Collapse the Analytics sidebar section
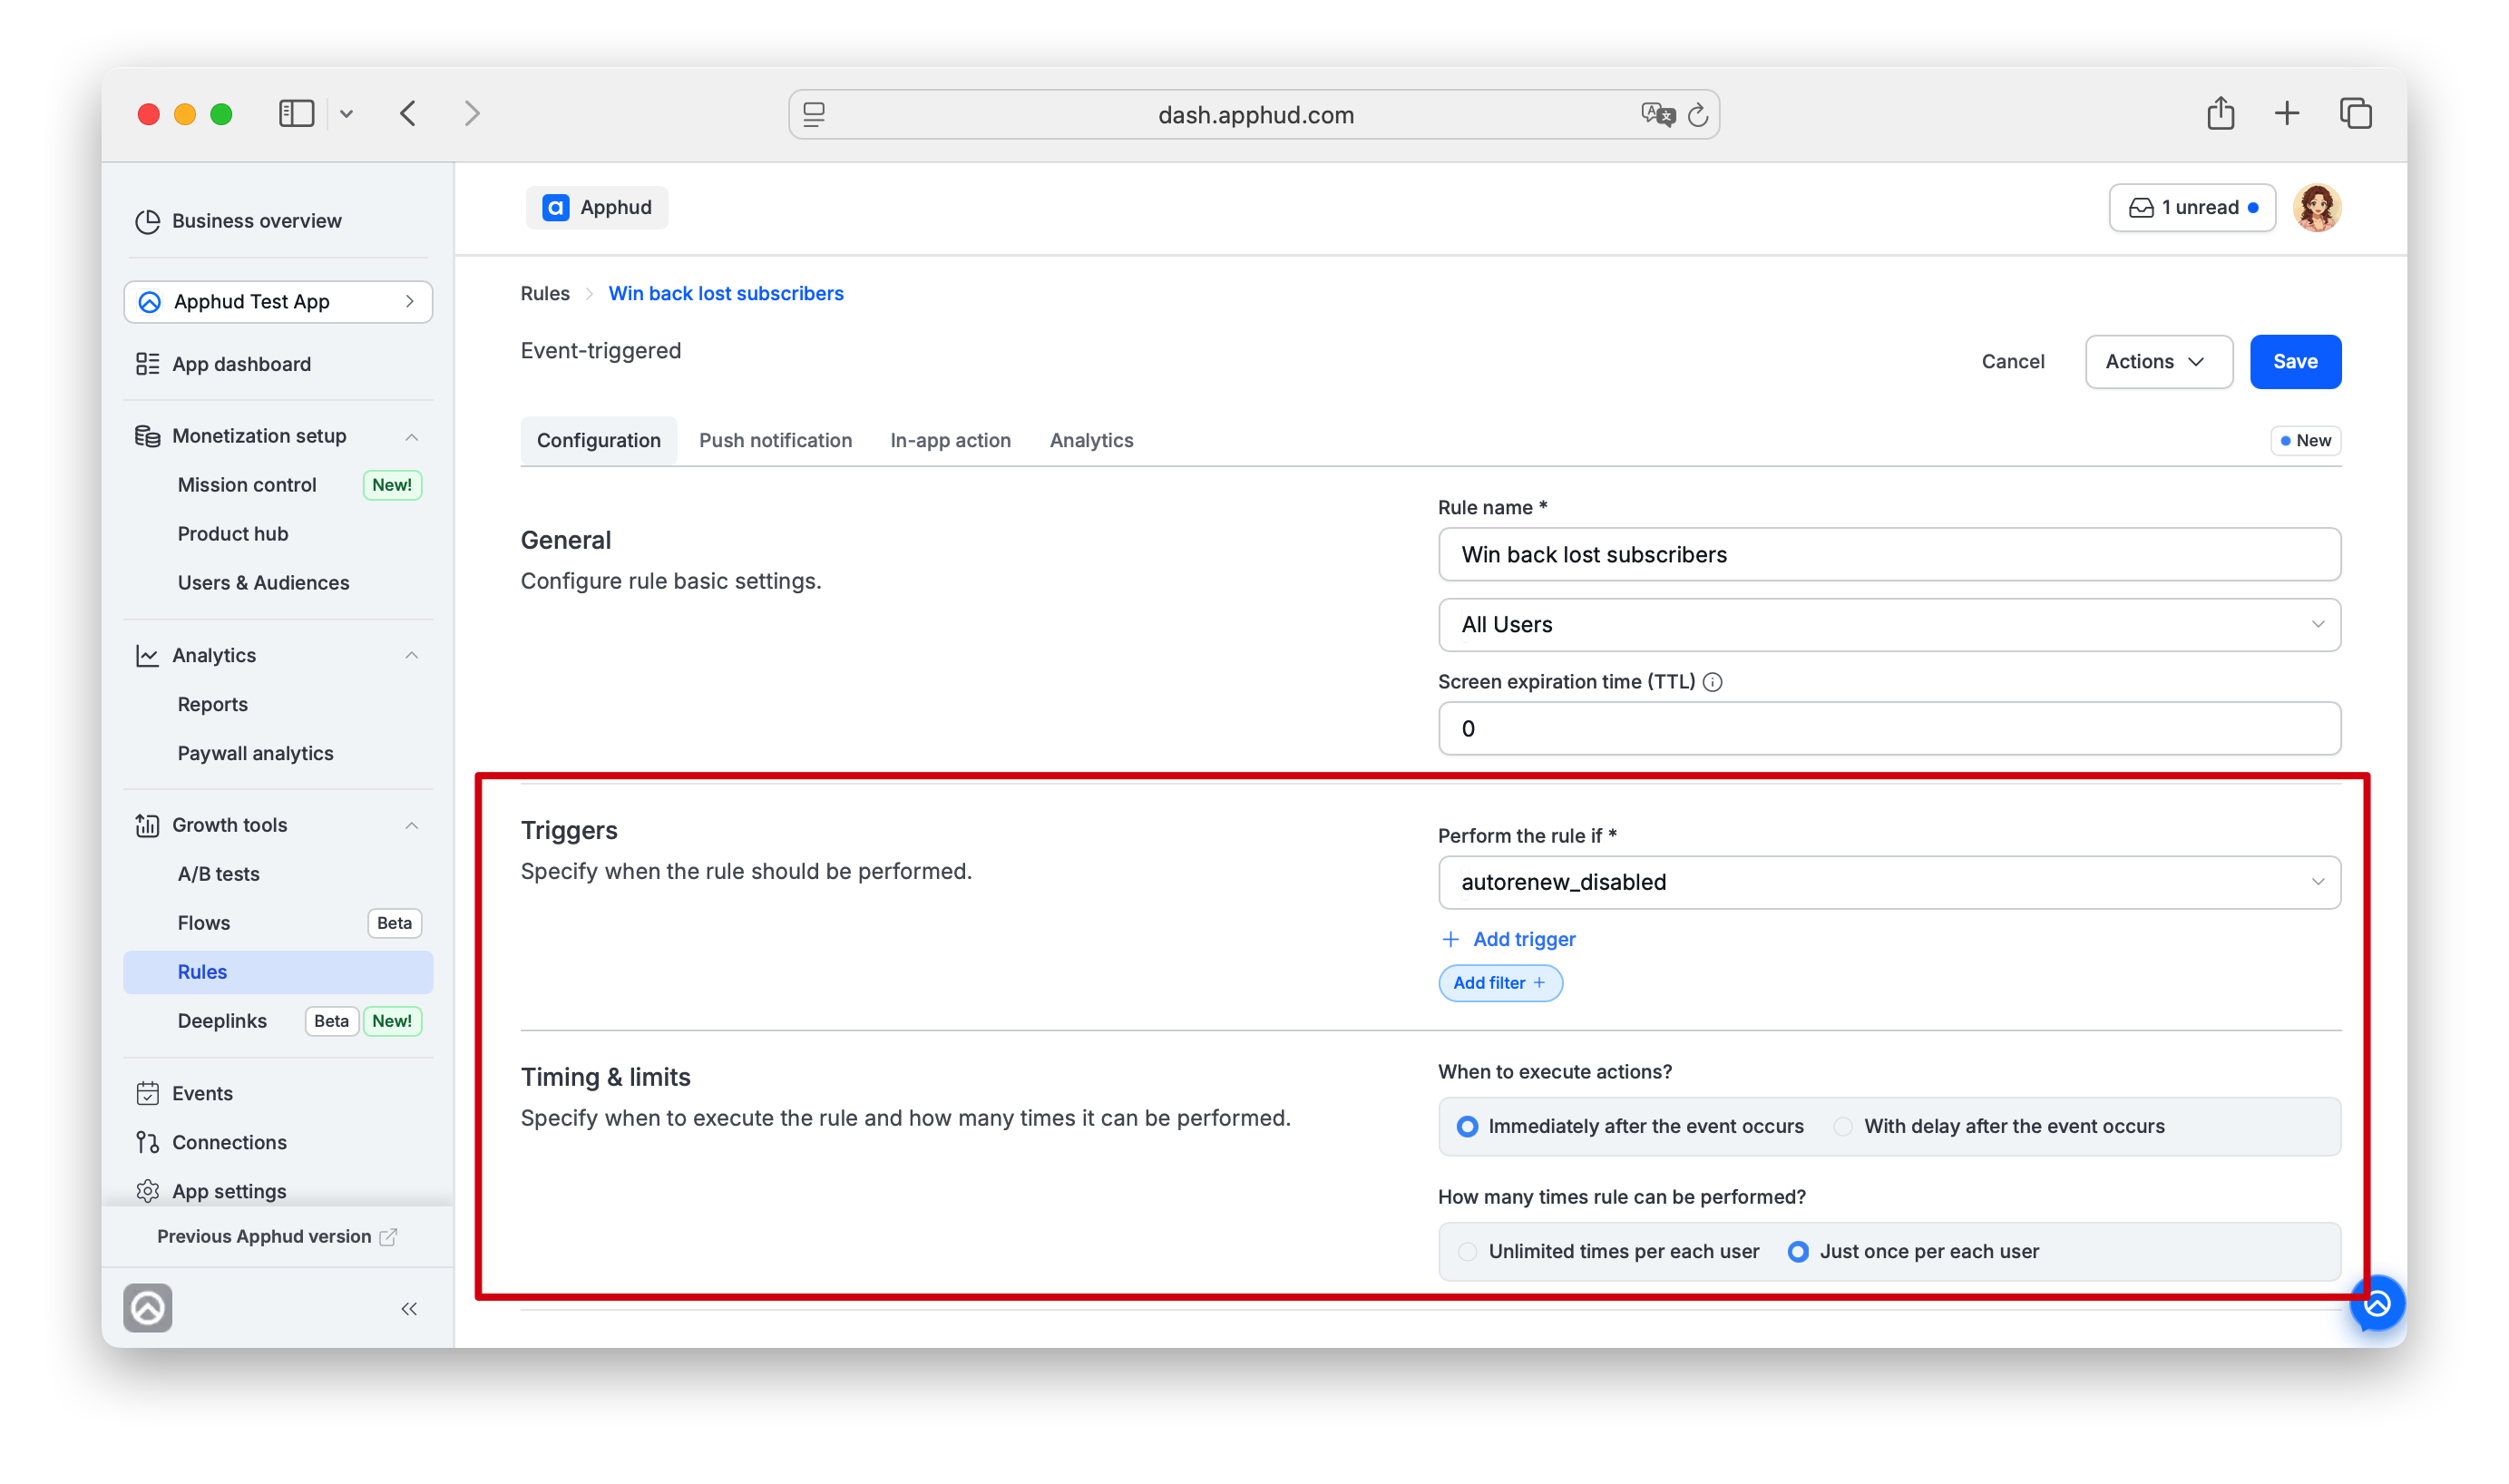Screen dimensions: 2509x1484 tap(411, 655)
